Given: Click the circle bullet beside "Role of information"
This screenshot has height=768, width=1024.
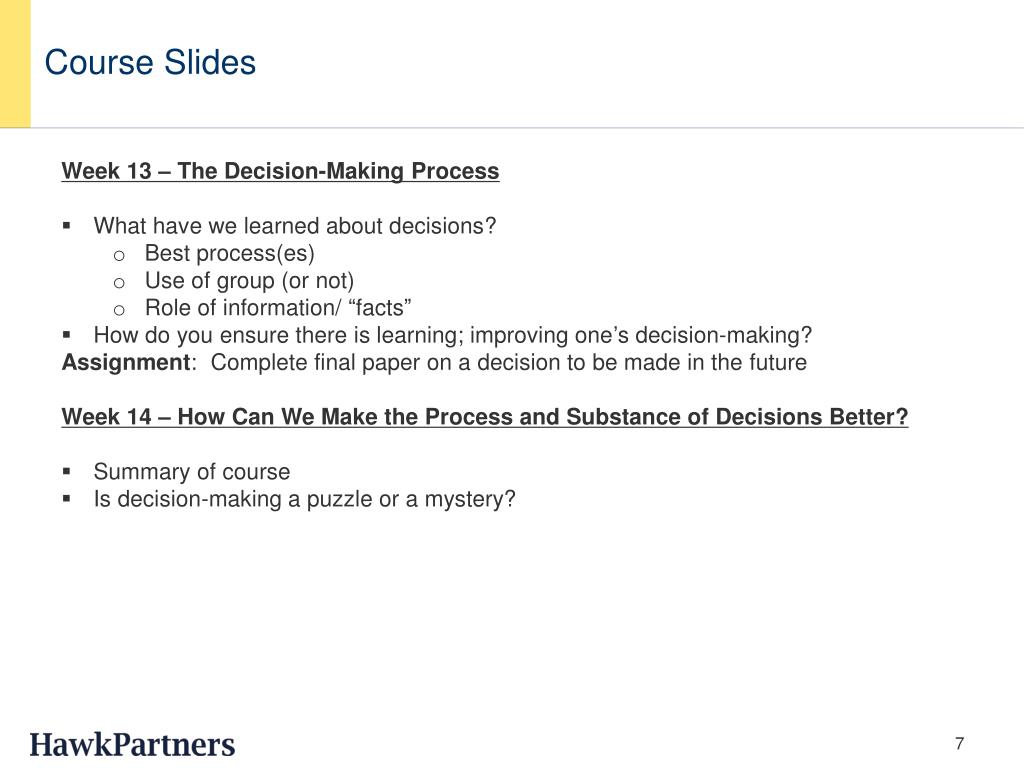Looking at the screenshot, I should point(118,308).
